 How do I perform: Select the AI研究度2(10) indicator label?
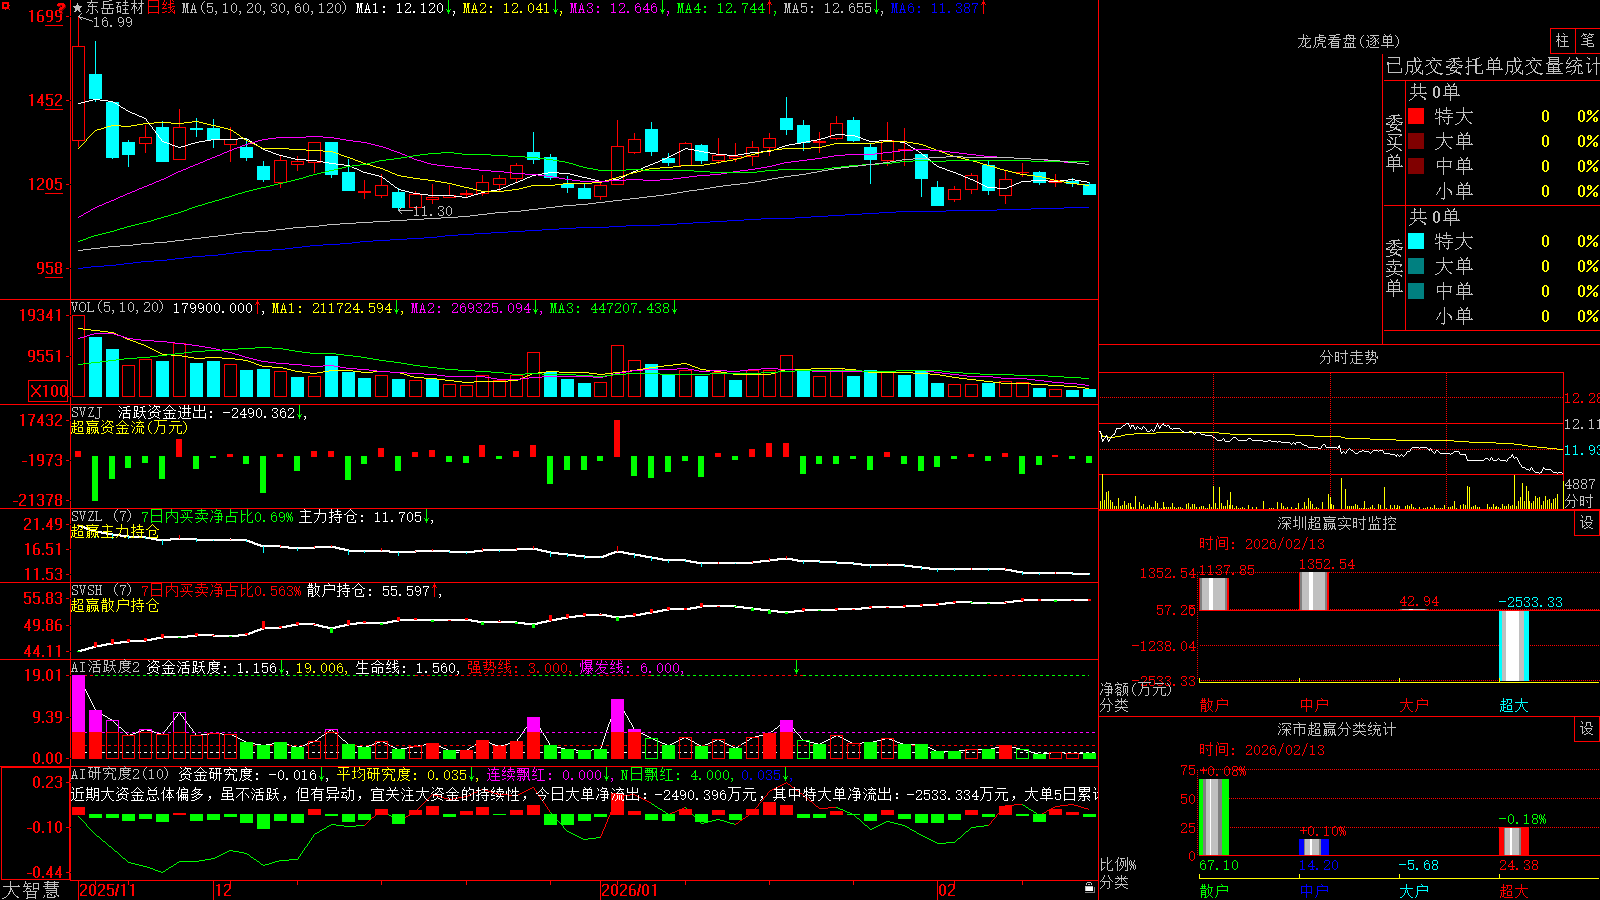coord(120,774)
